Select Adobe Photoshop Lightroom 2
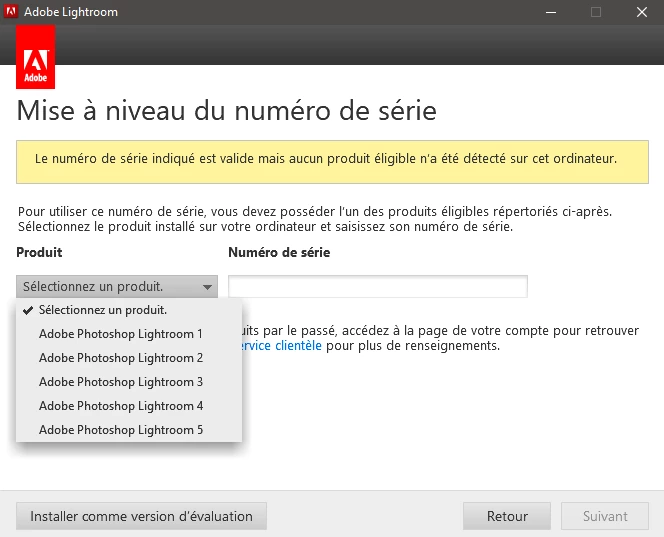 (129, 358)
